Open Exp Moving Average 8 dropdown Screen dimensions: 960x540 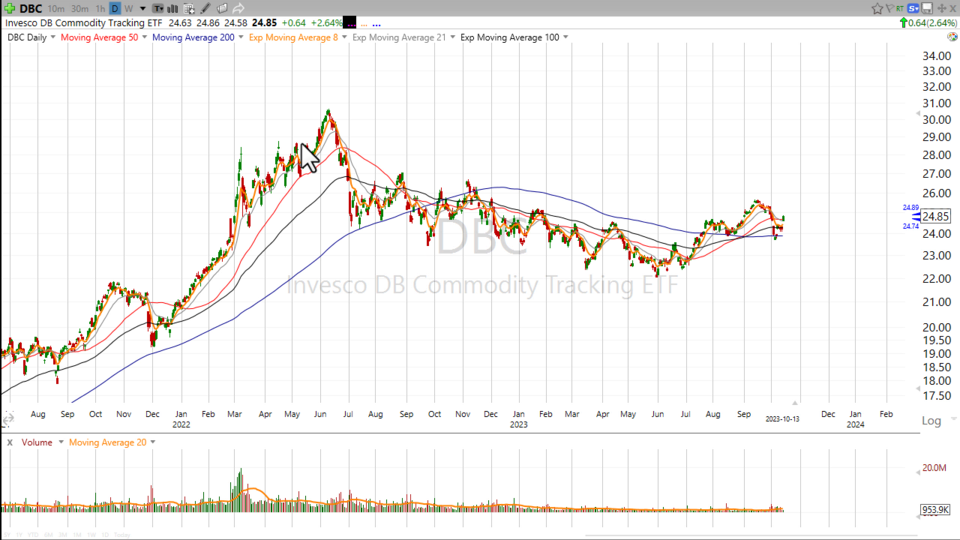344,37
